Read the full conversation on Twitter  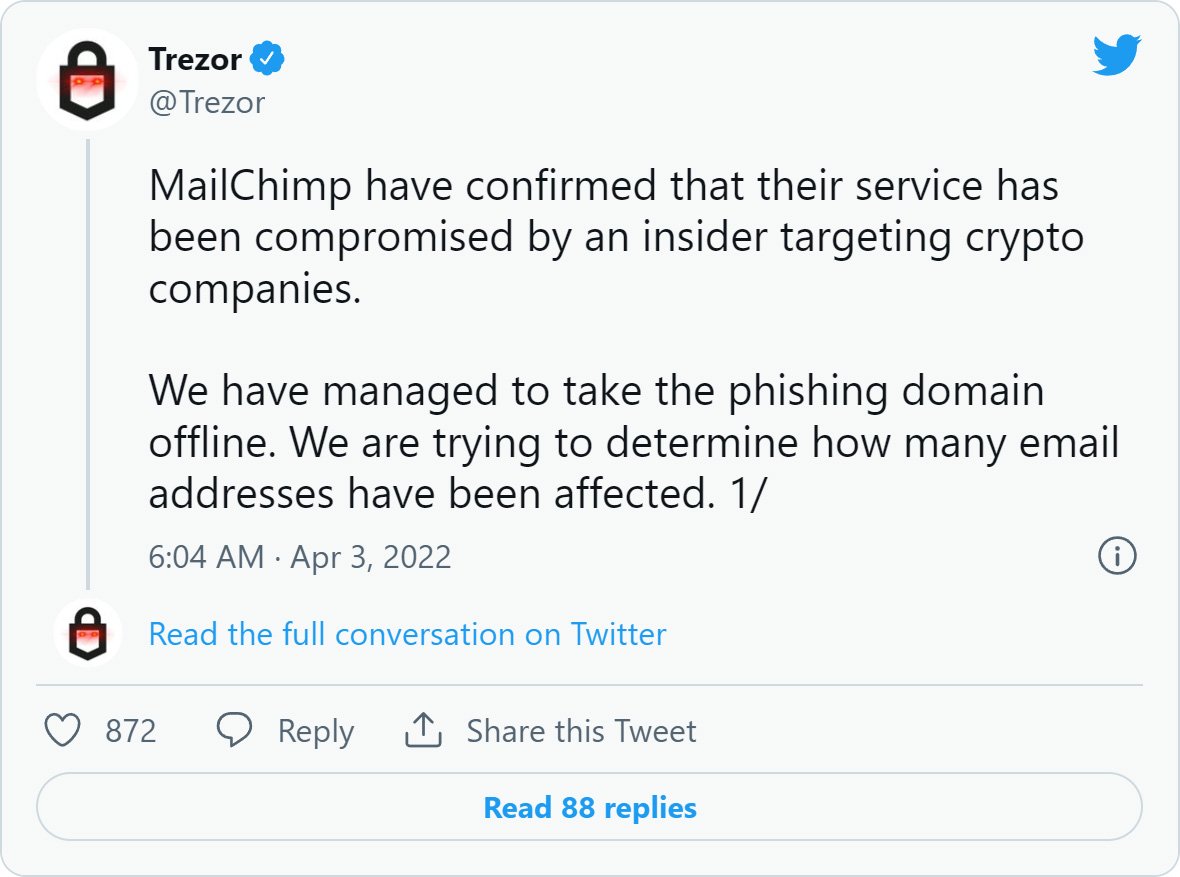click(407, 634)
